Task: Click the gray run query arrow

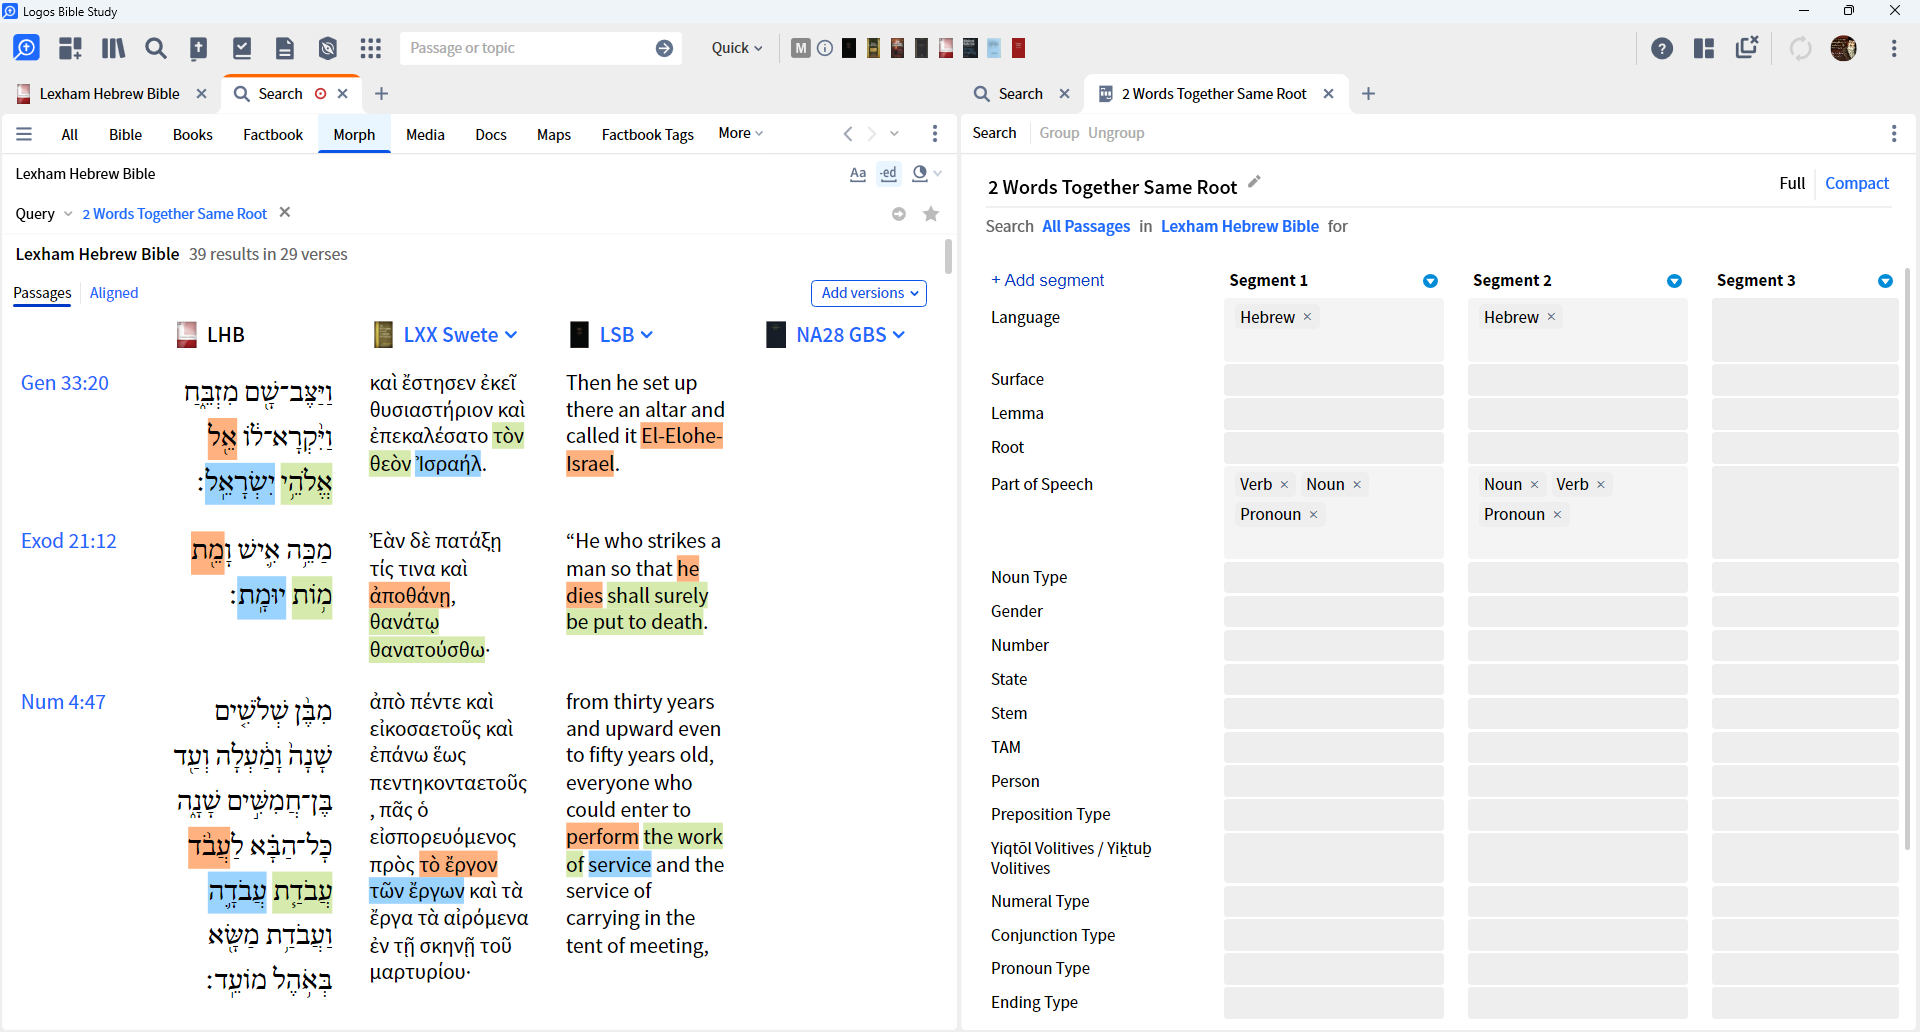Action: [x=899, y=214]
